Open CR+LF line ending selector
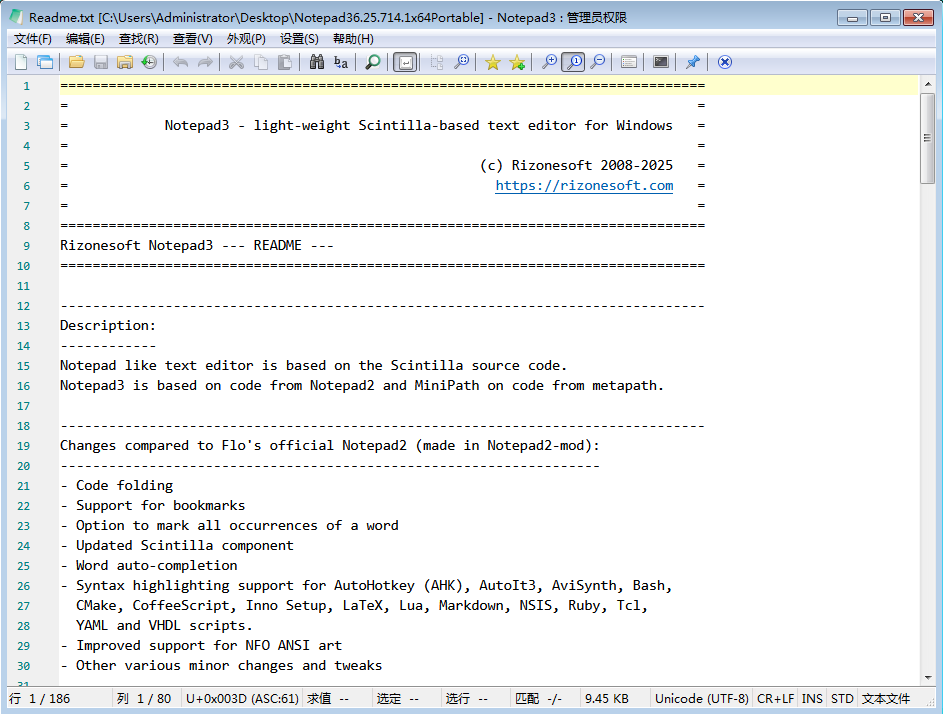 pyautogui.click(x=776, y=698)
